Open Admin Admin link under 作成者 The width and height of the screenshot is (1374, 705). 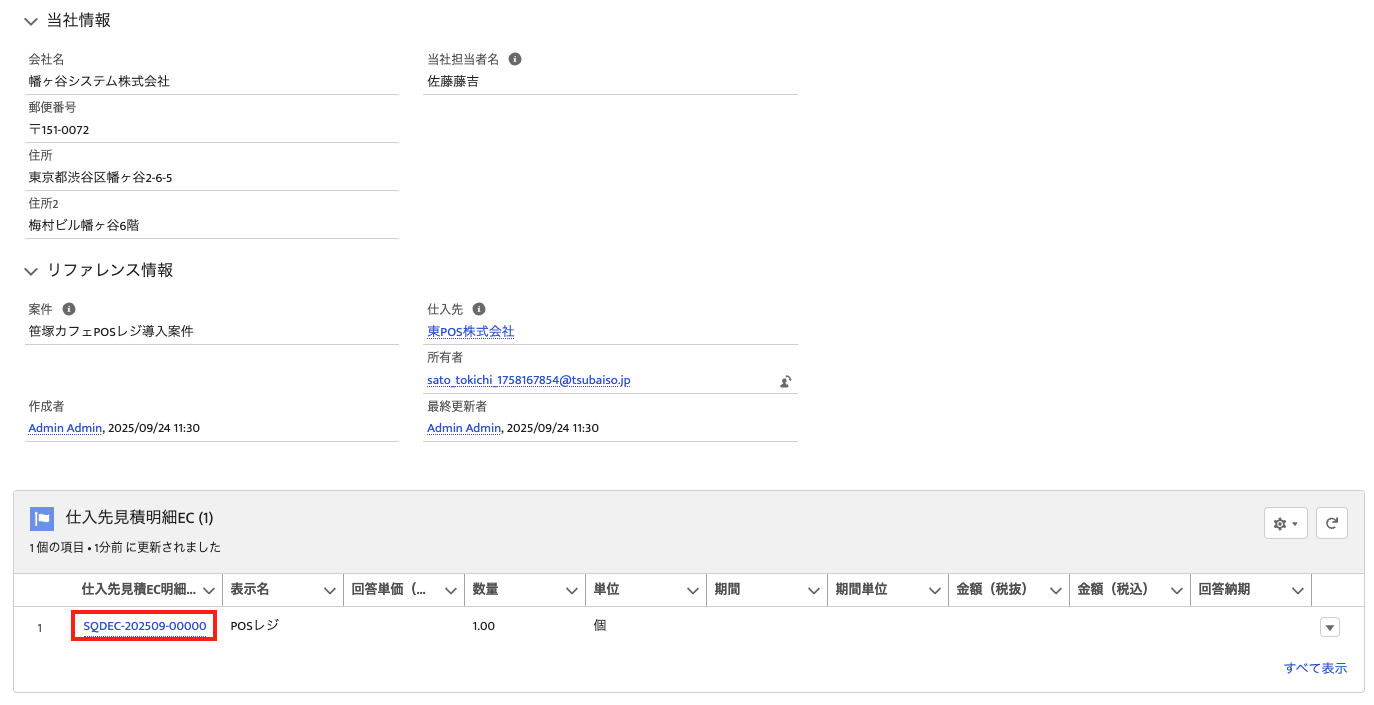[x=65, y=428]
